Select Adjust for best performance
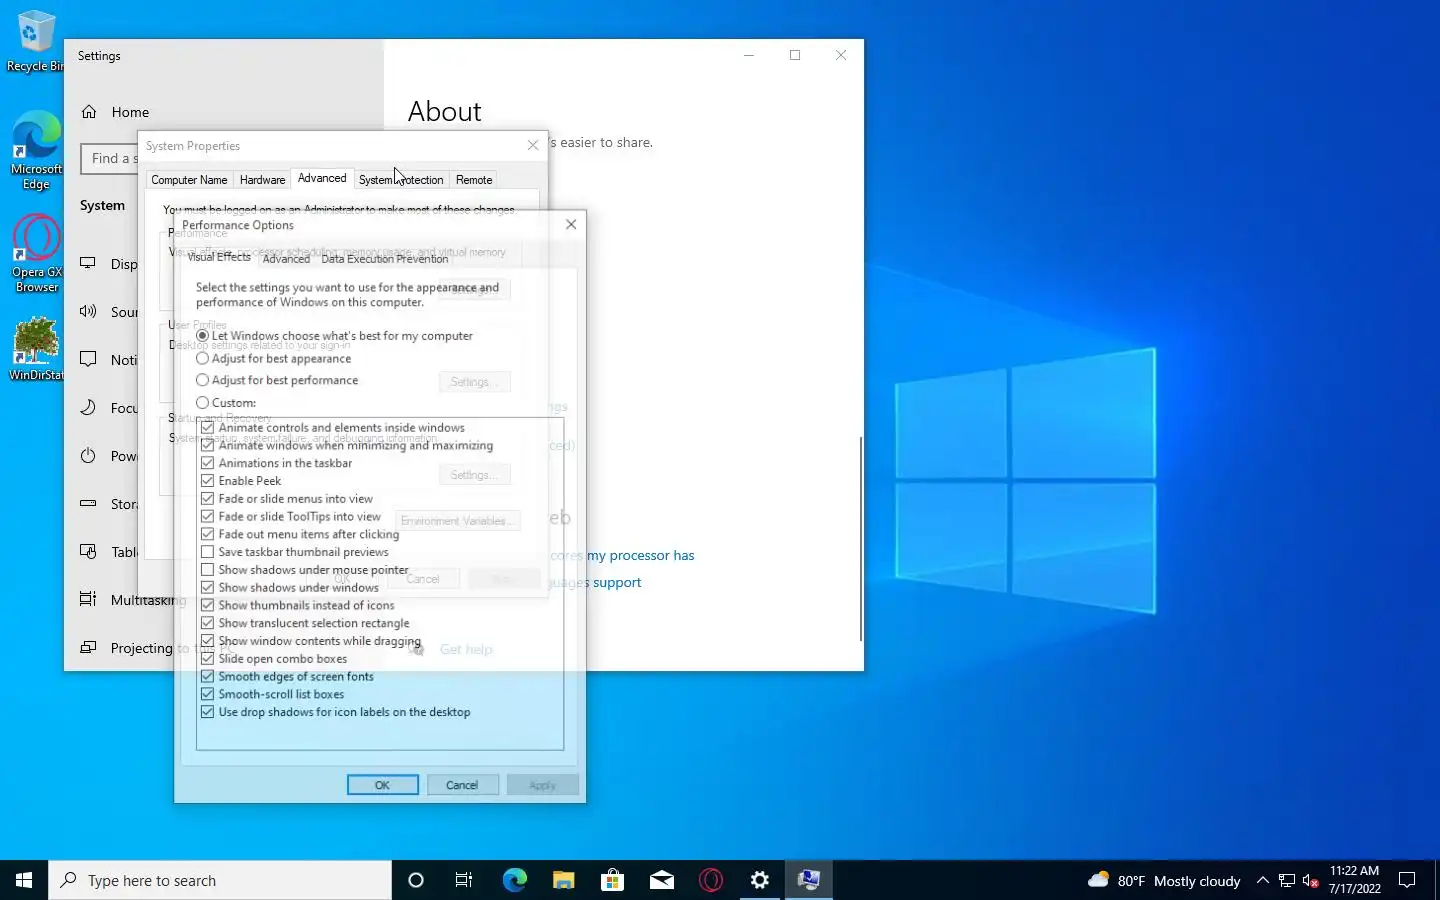 pos(277,380)
